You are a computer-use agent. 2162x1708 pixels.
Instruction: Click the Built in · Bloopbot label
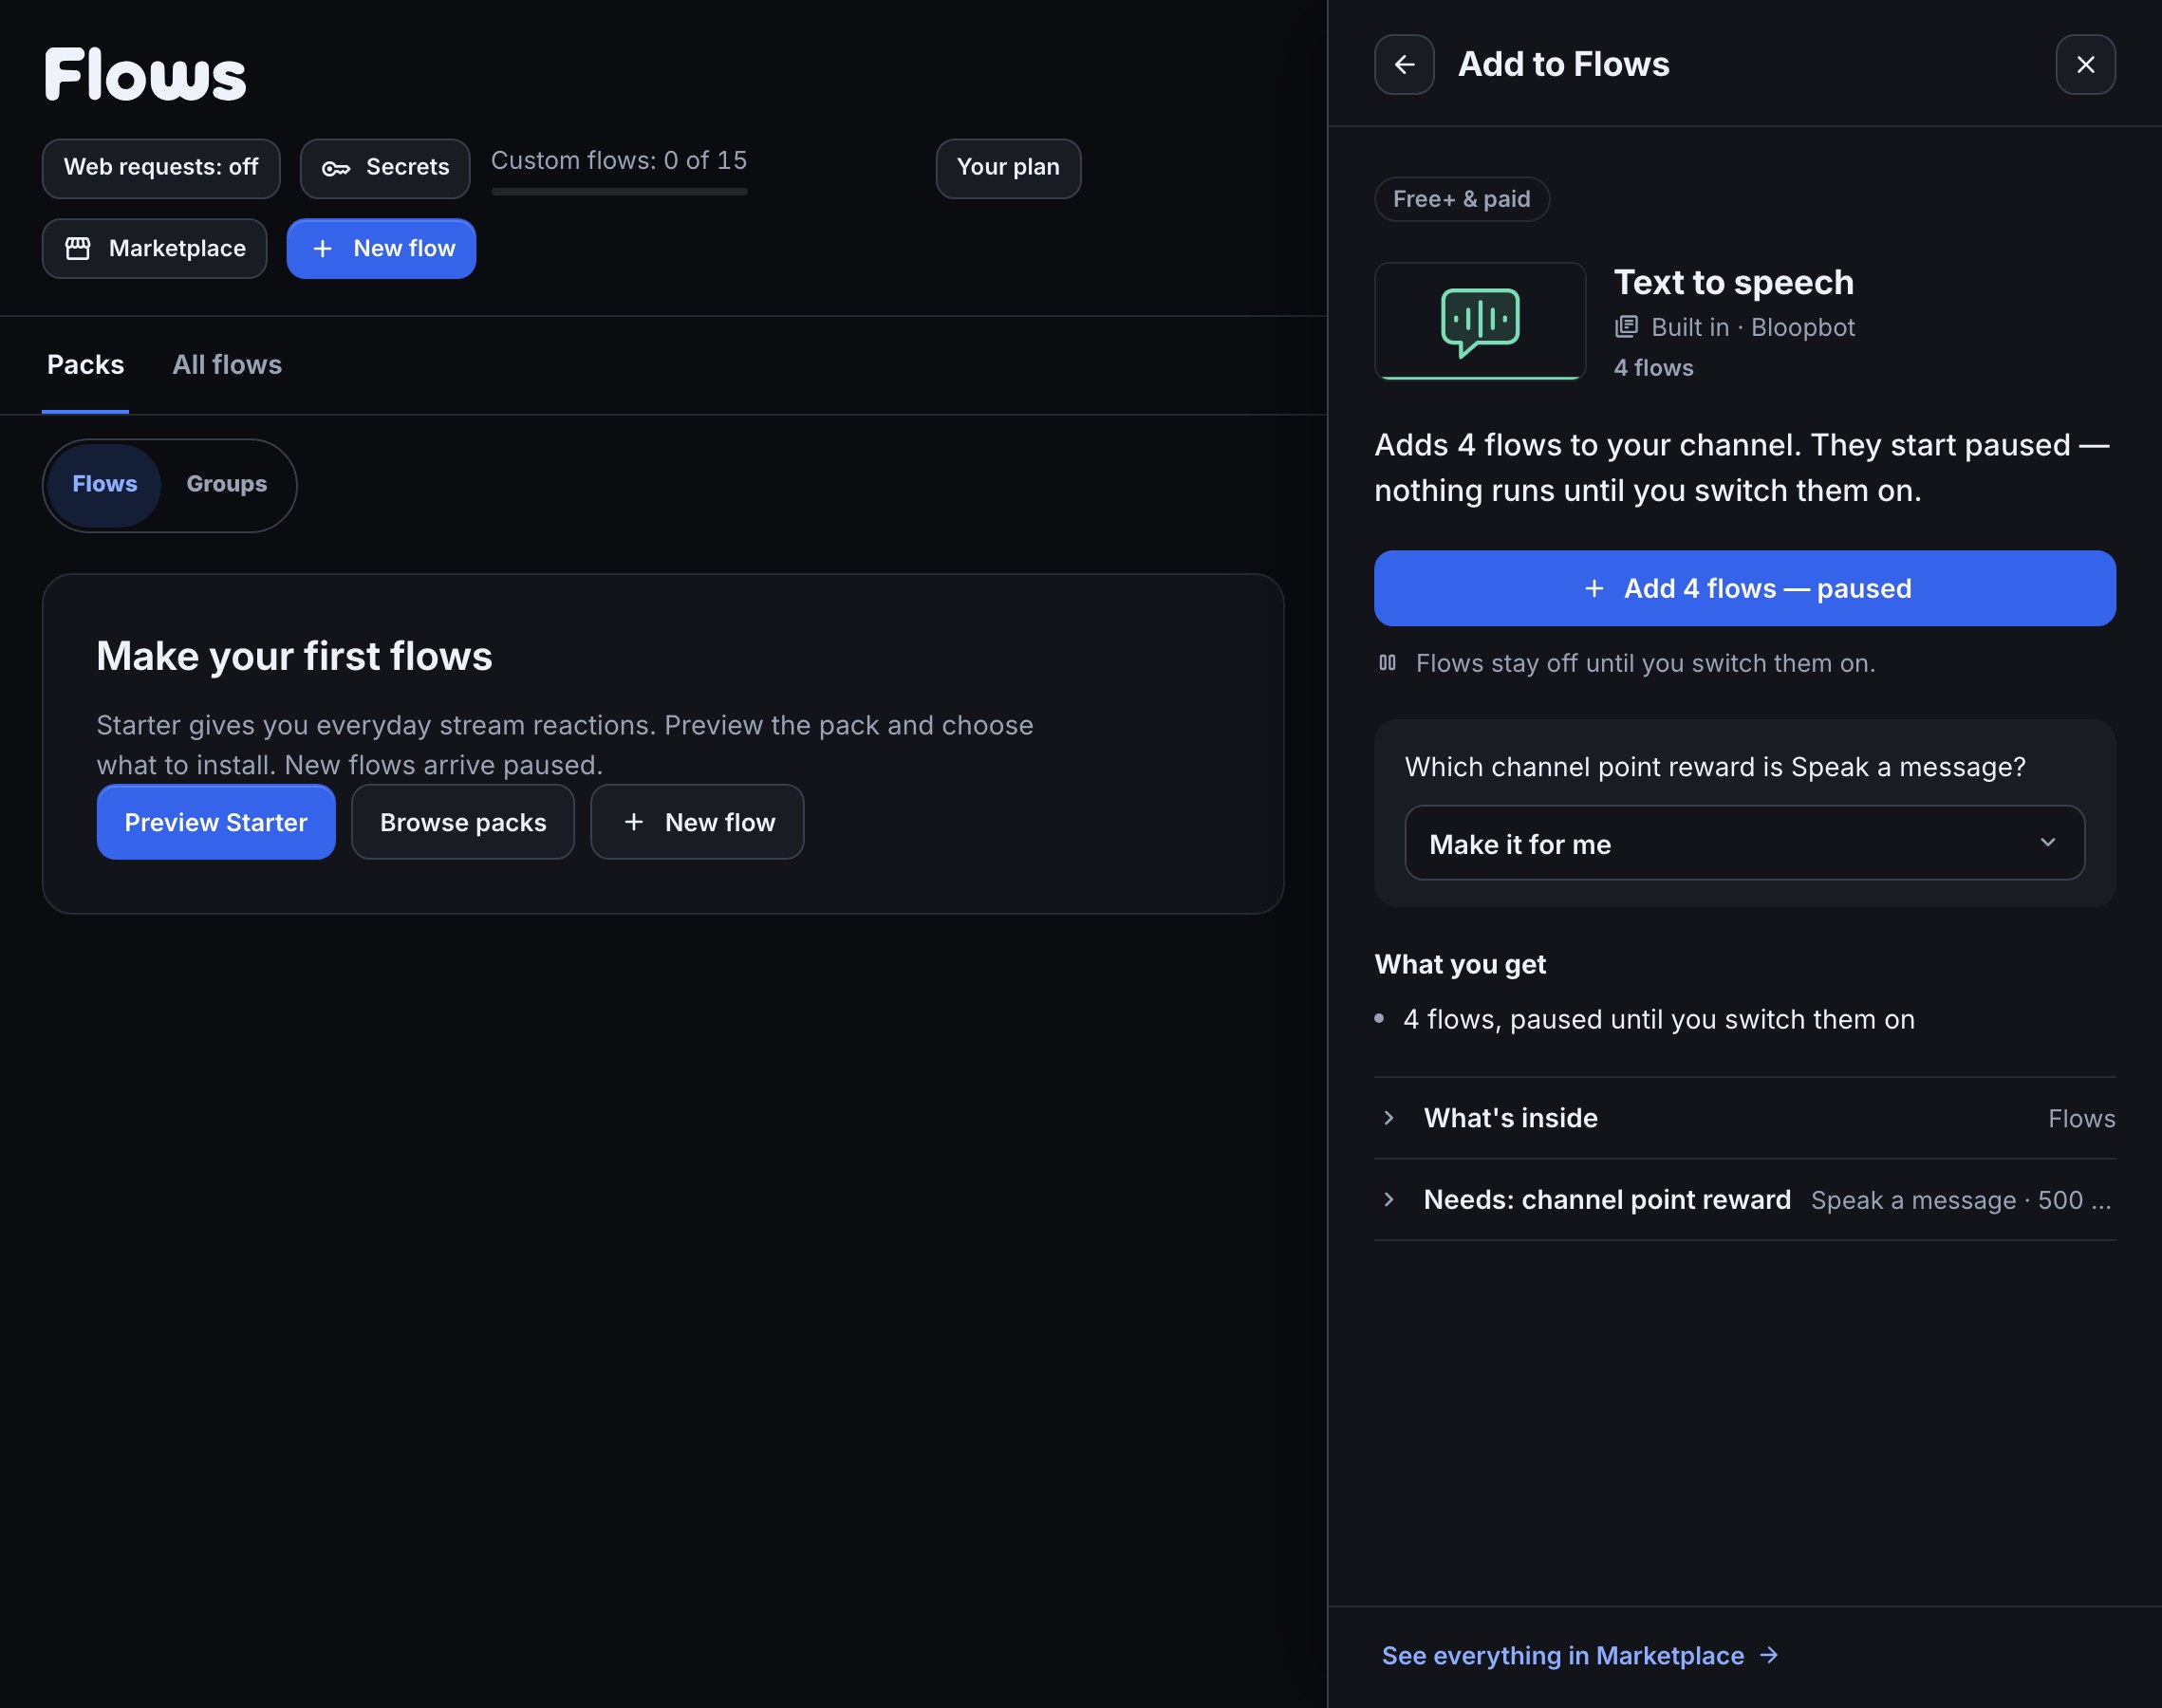tap(1752, 327)
